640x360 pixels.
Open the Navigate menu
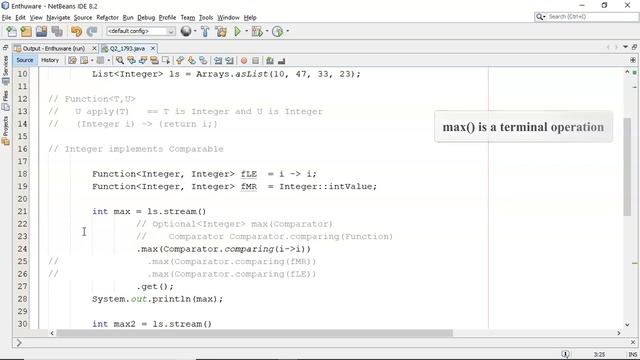coord(58,18)
